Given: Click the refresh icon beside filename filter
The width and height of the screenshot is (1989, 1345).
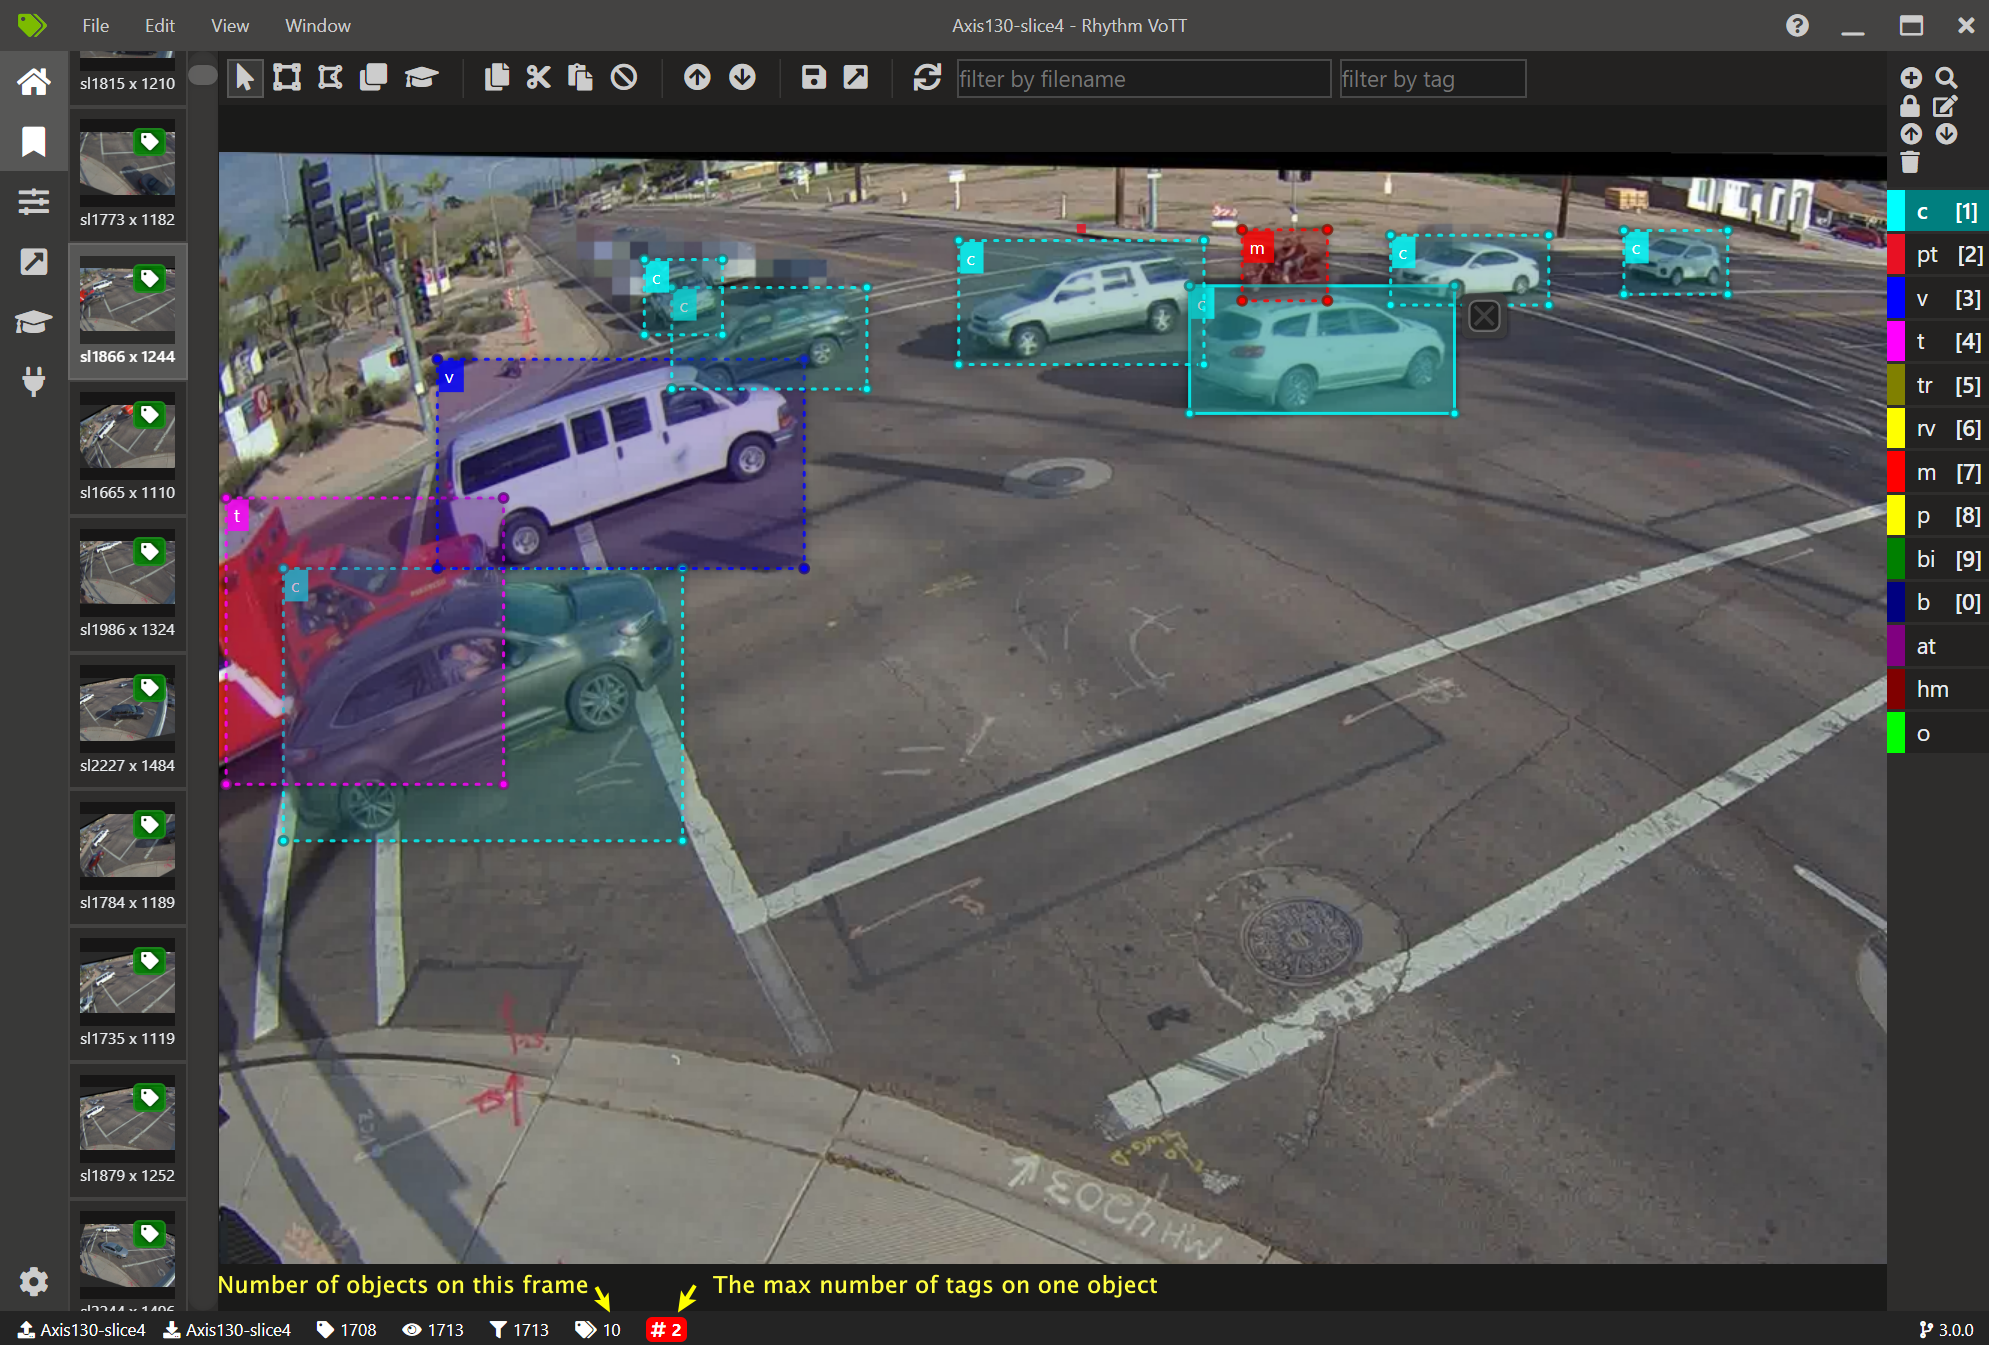Looking at the screenshot, I should tap(927, 78).
